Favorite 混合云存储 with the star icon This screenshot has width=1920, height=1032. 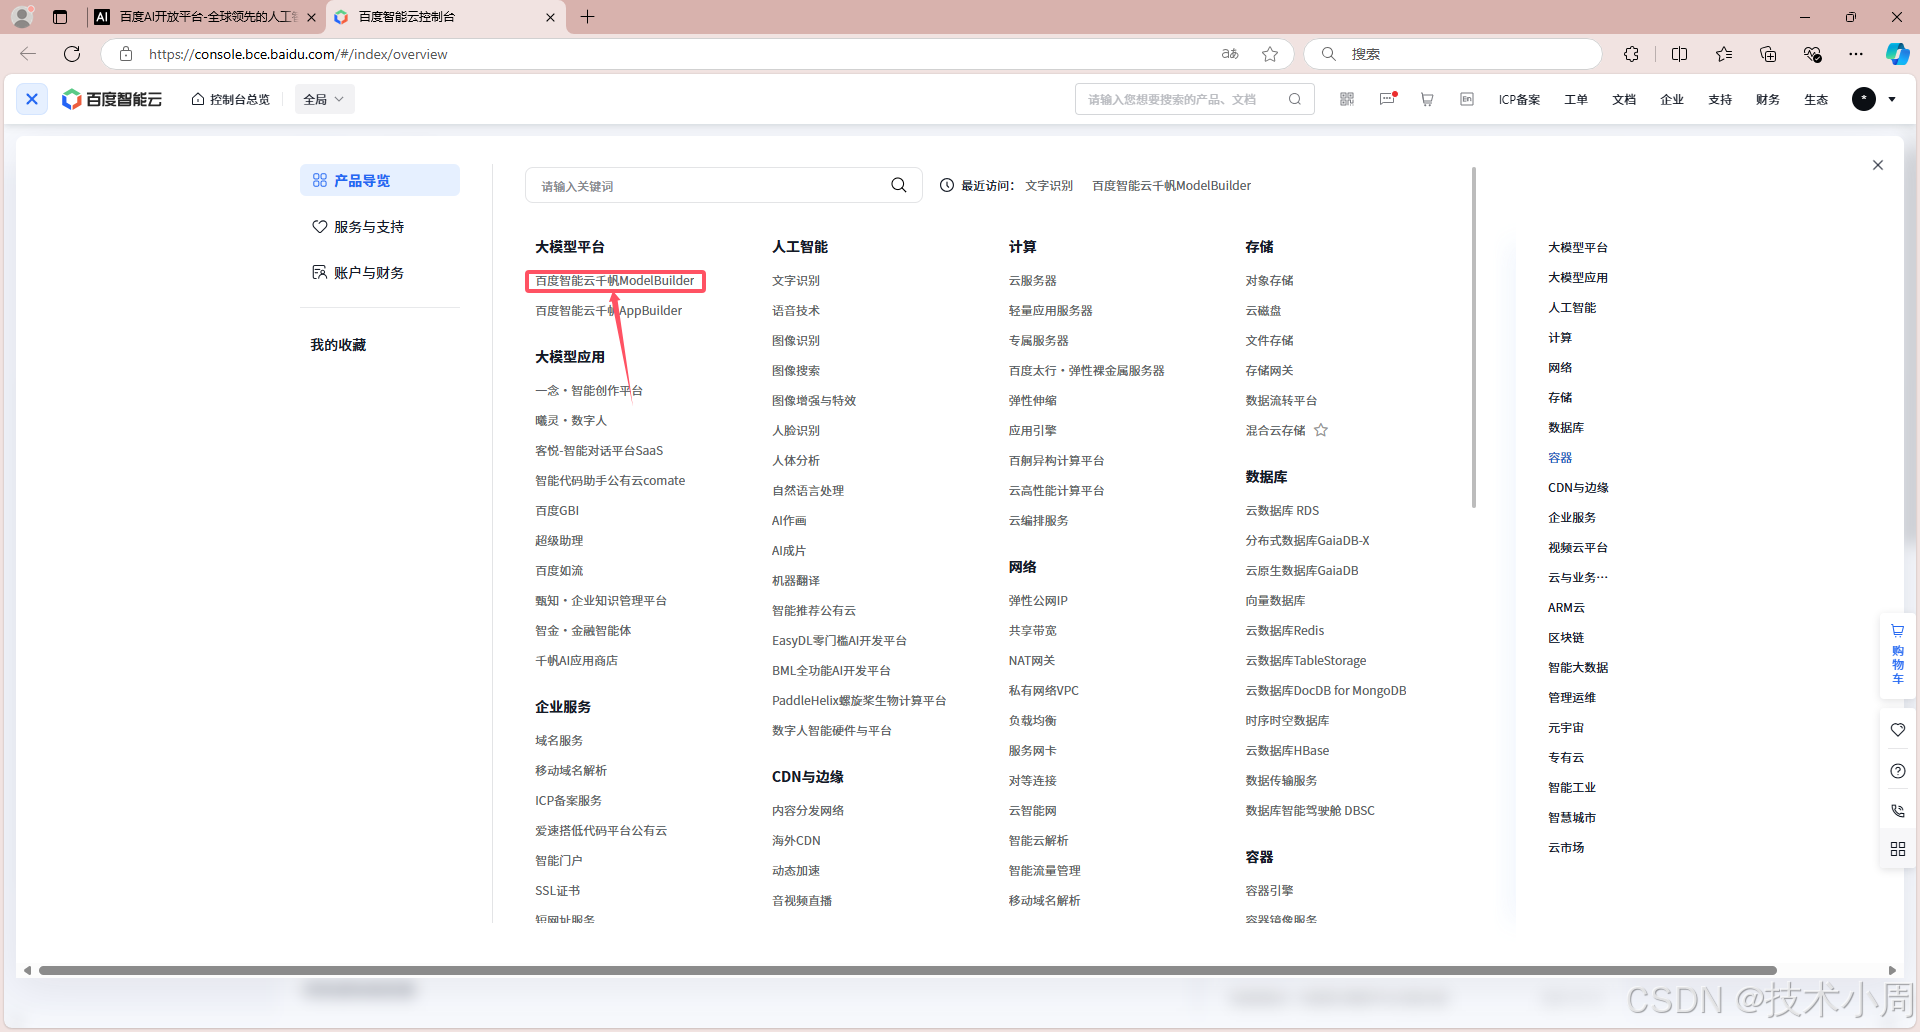click(x=1321, y=430)
